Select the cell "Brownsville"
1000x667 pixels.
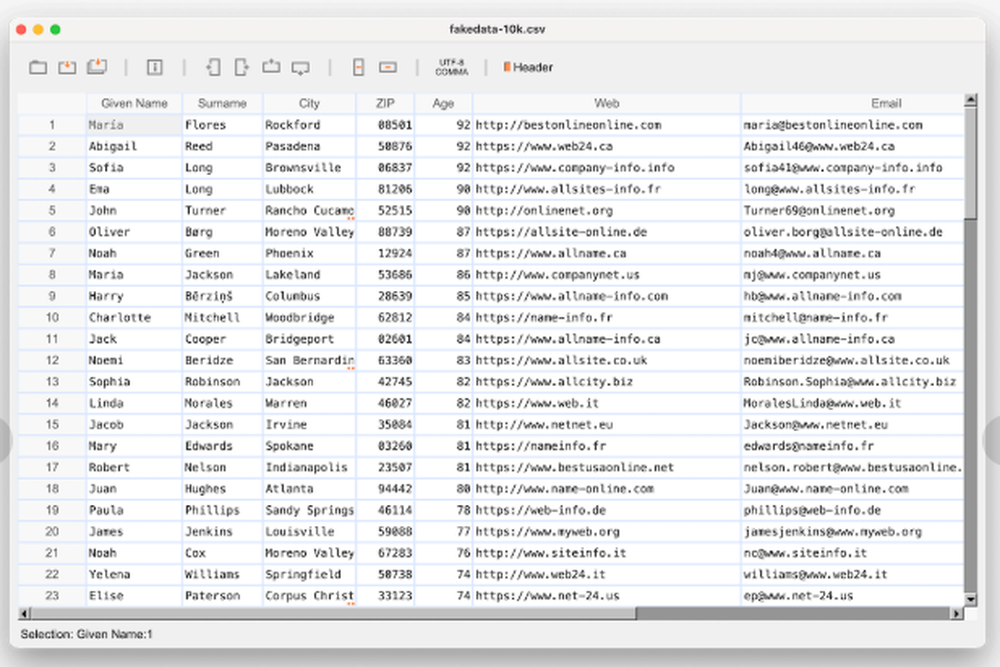coord(309,168)
